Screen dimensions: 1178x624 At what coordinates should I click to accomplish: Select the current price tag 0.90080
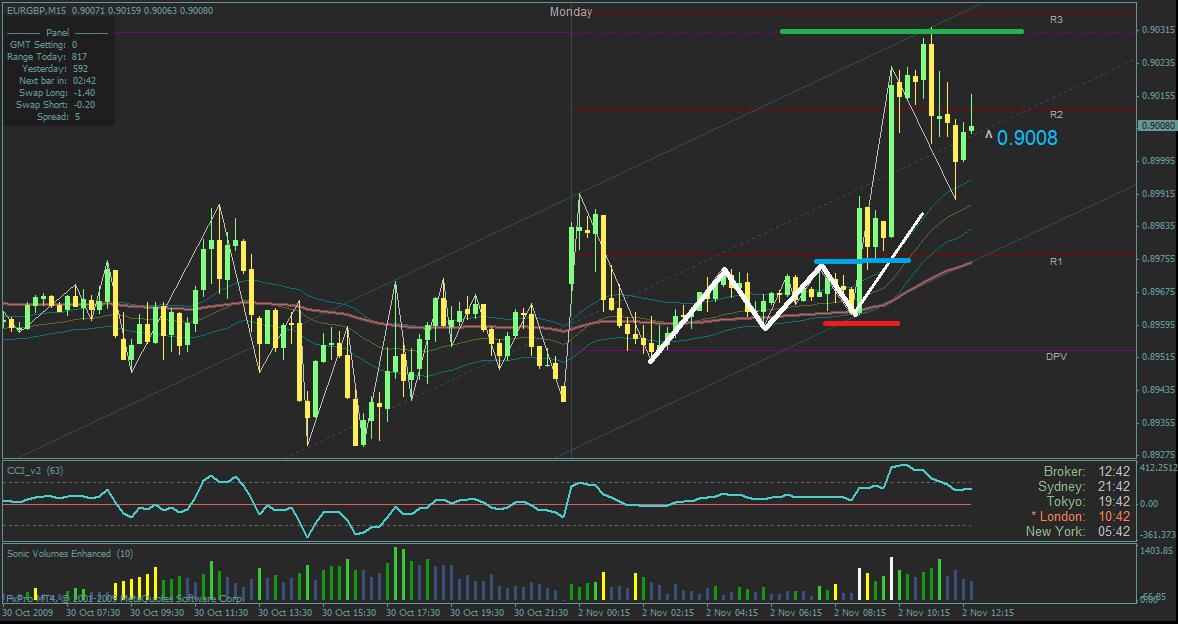click(x=1157, y=125)
